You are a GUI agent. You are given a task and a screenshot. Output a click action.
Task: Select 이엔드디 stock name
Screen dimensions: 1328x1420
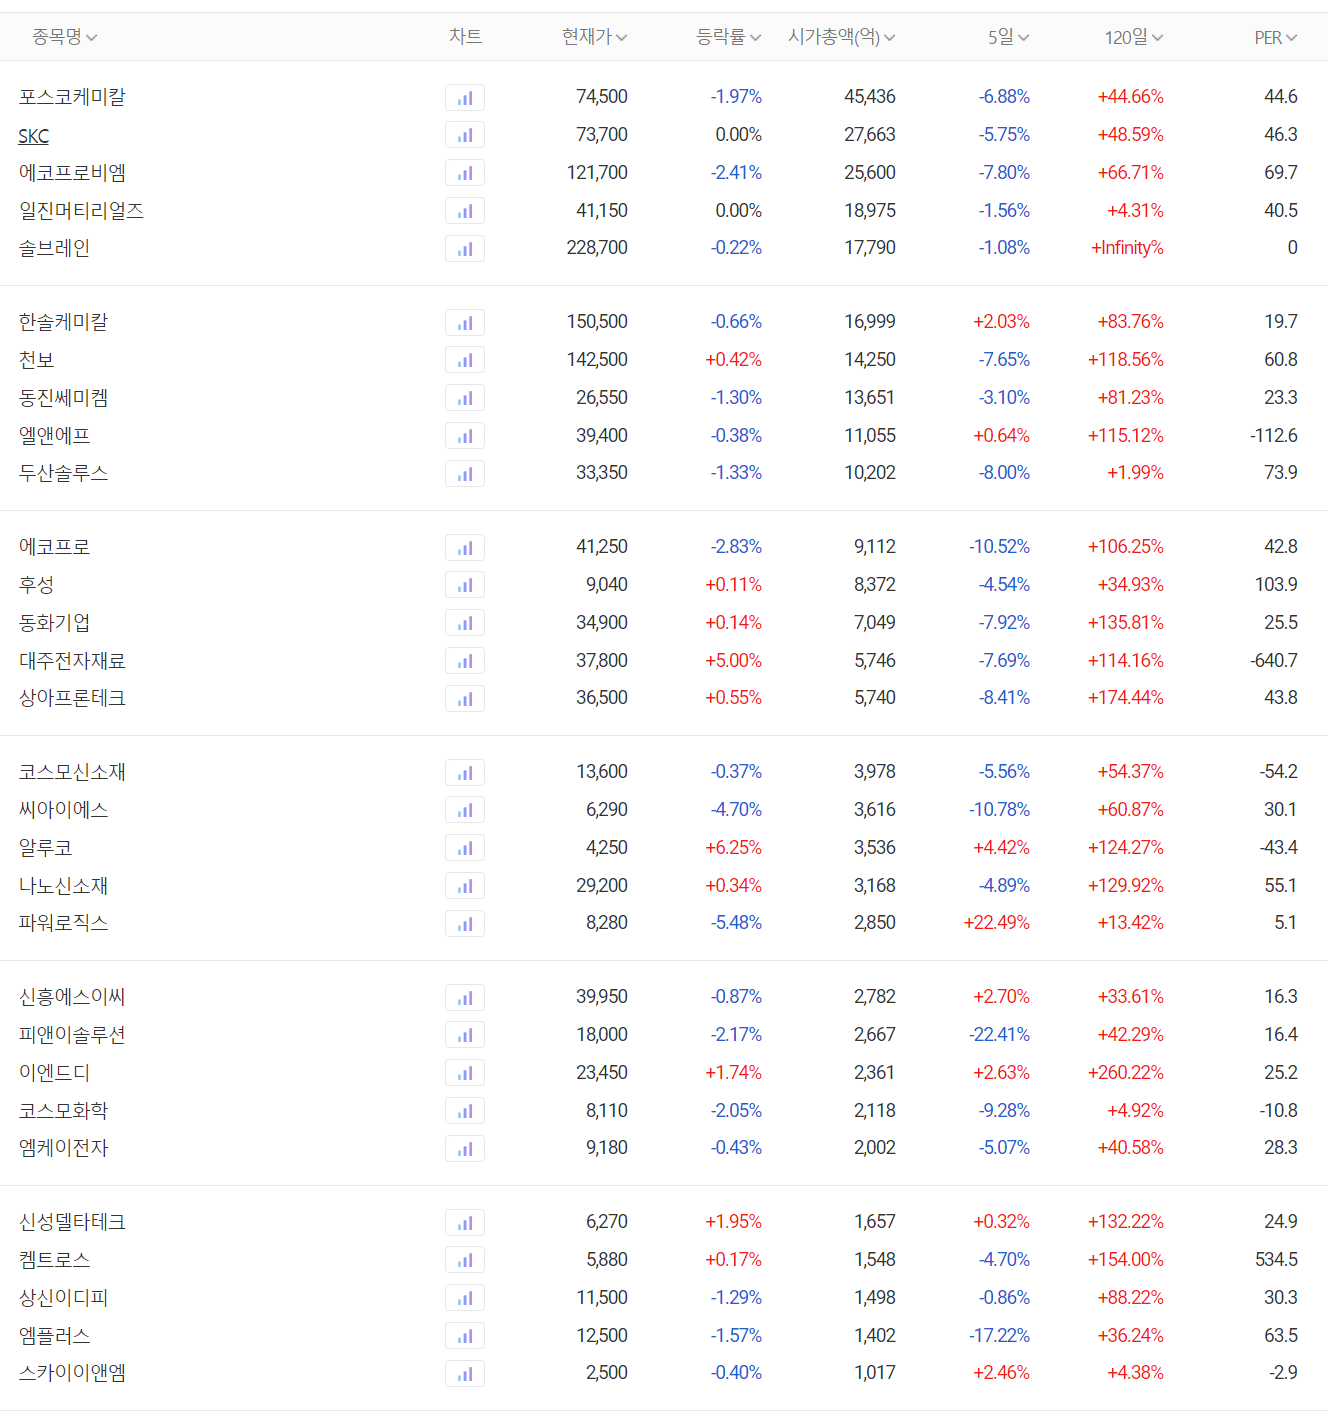click(54, 1073)
